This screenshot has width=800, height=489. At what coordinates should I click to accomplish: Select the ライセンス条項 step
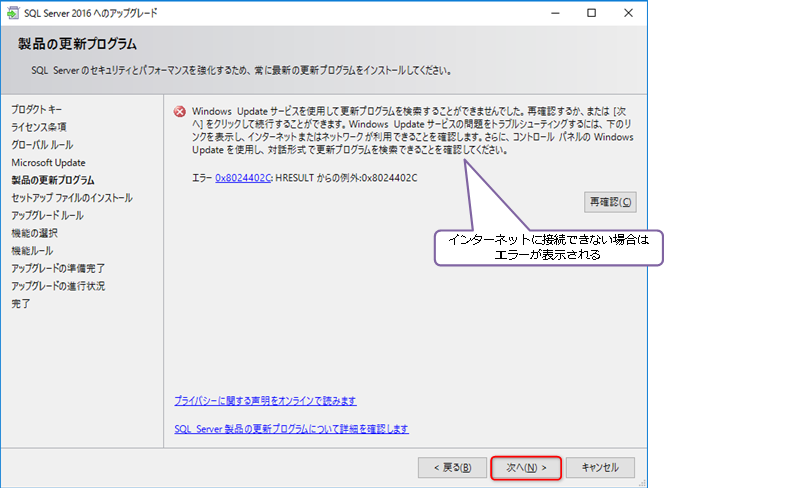click(39, 127)
